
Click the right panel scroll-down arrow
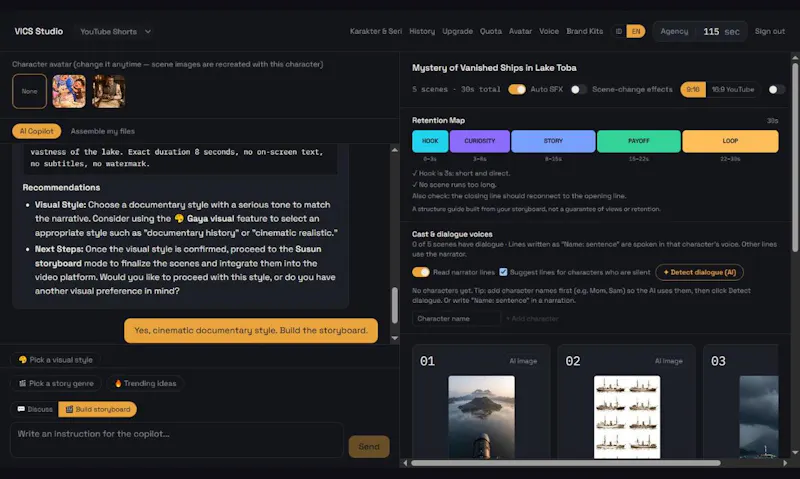[x=795, y=453]
